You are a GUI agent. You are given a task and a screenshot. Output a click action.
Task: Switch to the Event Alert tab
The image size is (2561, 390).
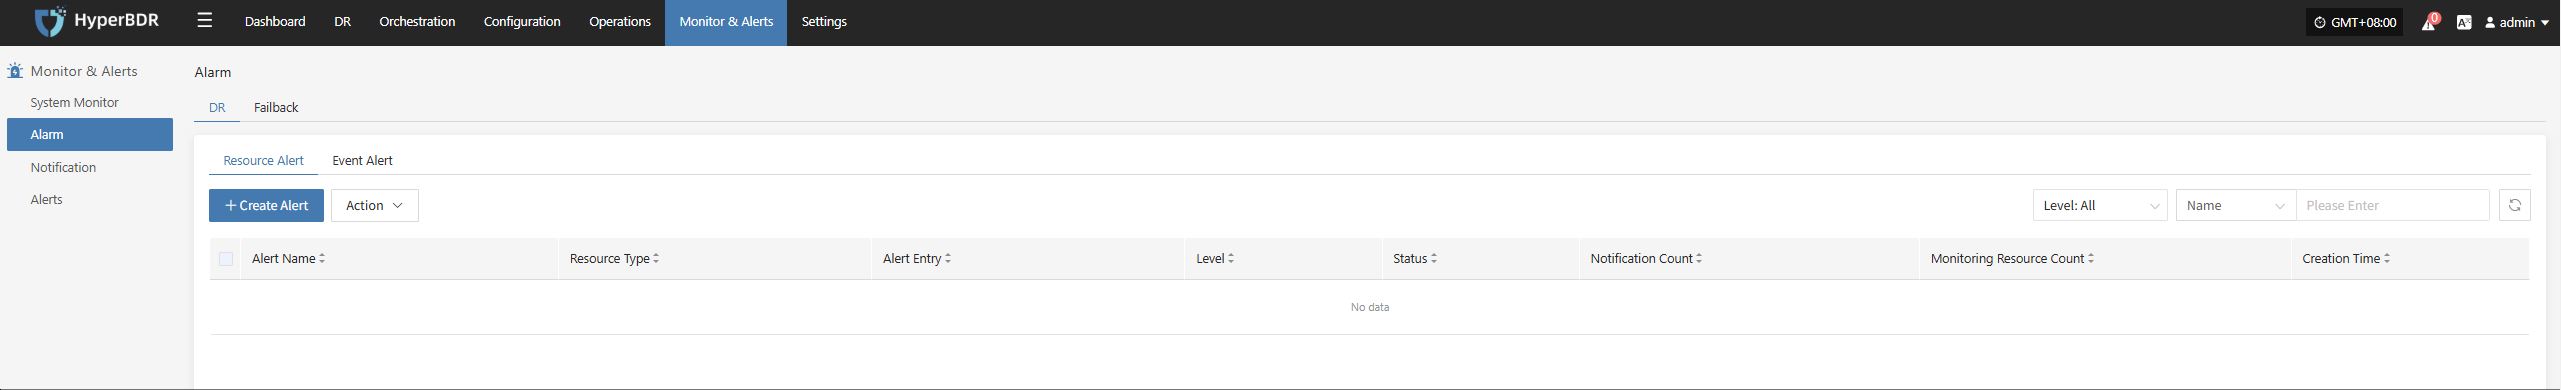click(x=362, y=160)
